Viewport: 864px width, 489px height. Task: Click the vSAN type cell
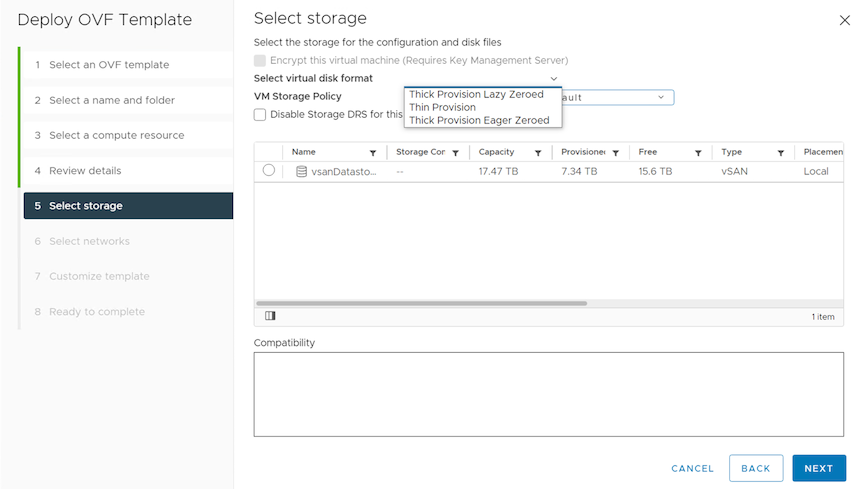point(735,171)
